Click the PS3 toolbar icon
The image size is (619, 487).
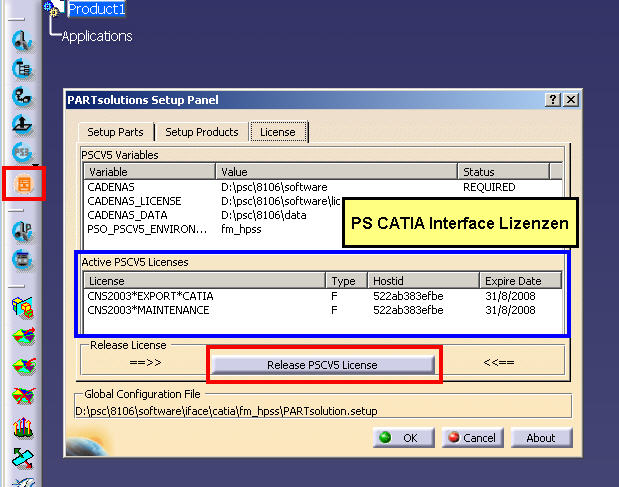tap(22, 152)
